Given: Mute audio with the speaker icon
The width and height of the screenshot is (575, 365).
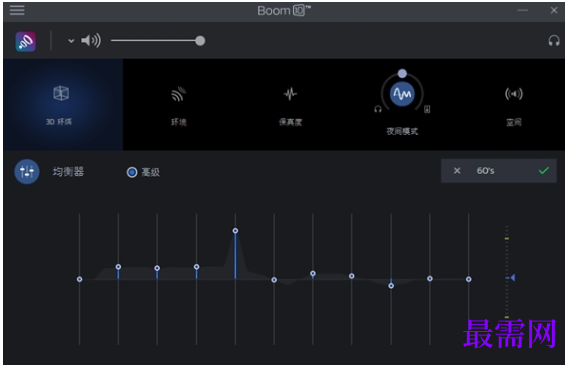Looking at the screenshot, I should coord(91,40).
